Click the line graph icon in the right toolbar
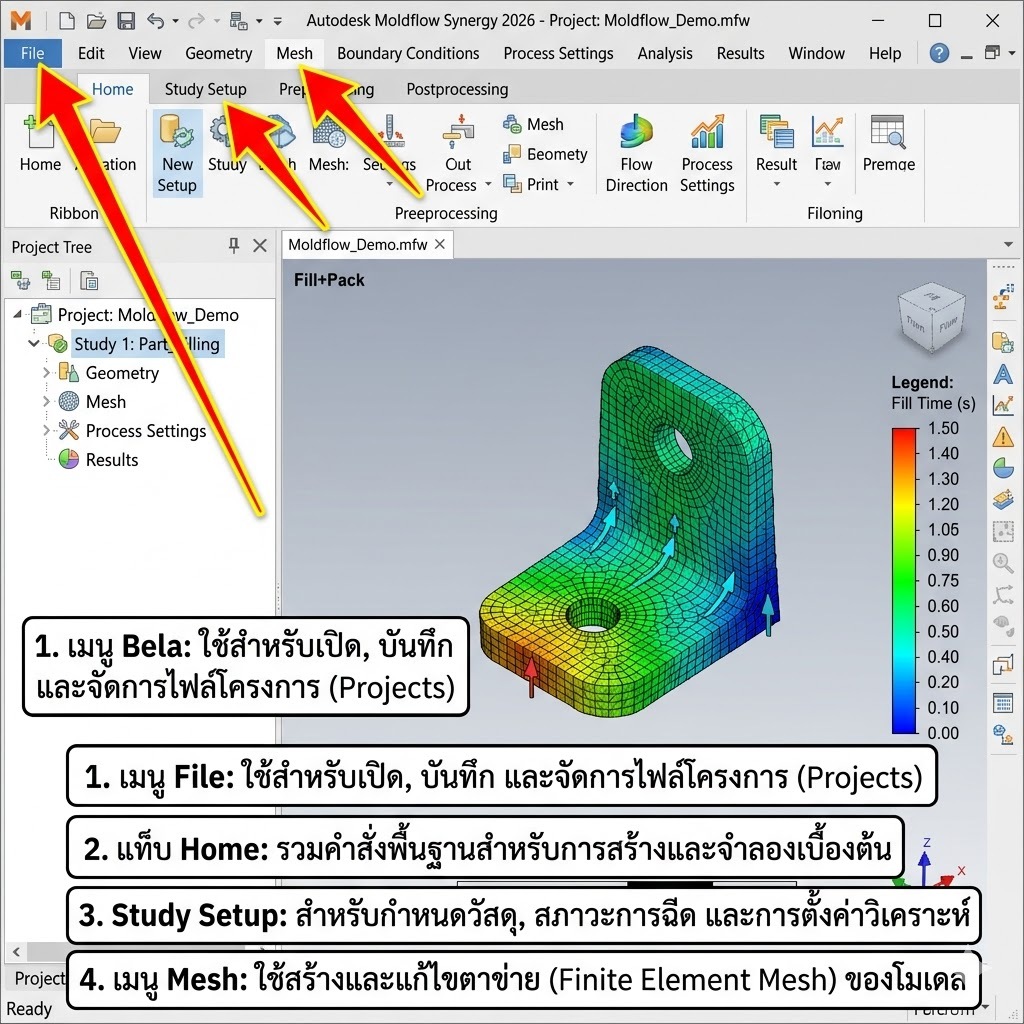Screen dimensions: 1024x1024 (x=1002, y=405)
